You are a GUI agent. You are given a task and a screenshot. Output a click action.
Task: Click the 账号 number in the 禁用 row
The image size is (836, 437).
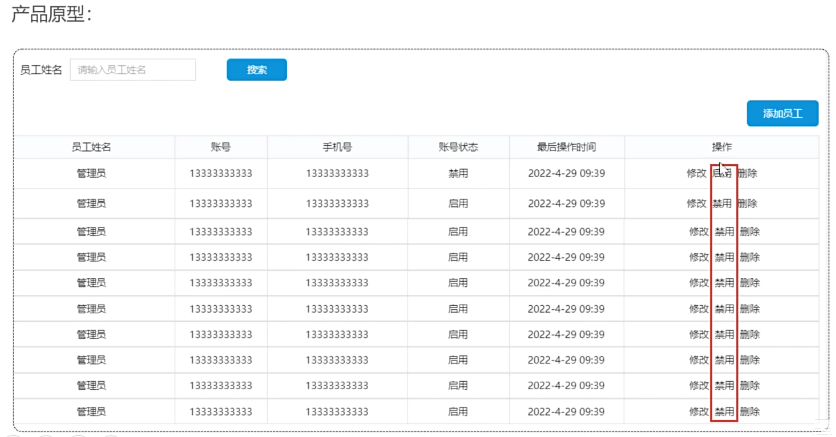(221, 173)
